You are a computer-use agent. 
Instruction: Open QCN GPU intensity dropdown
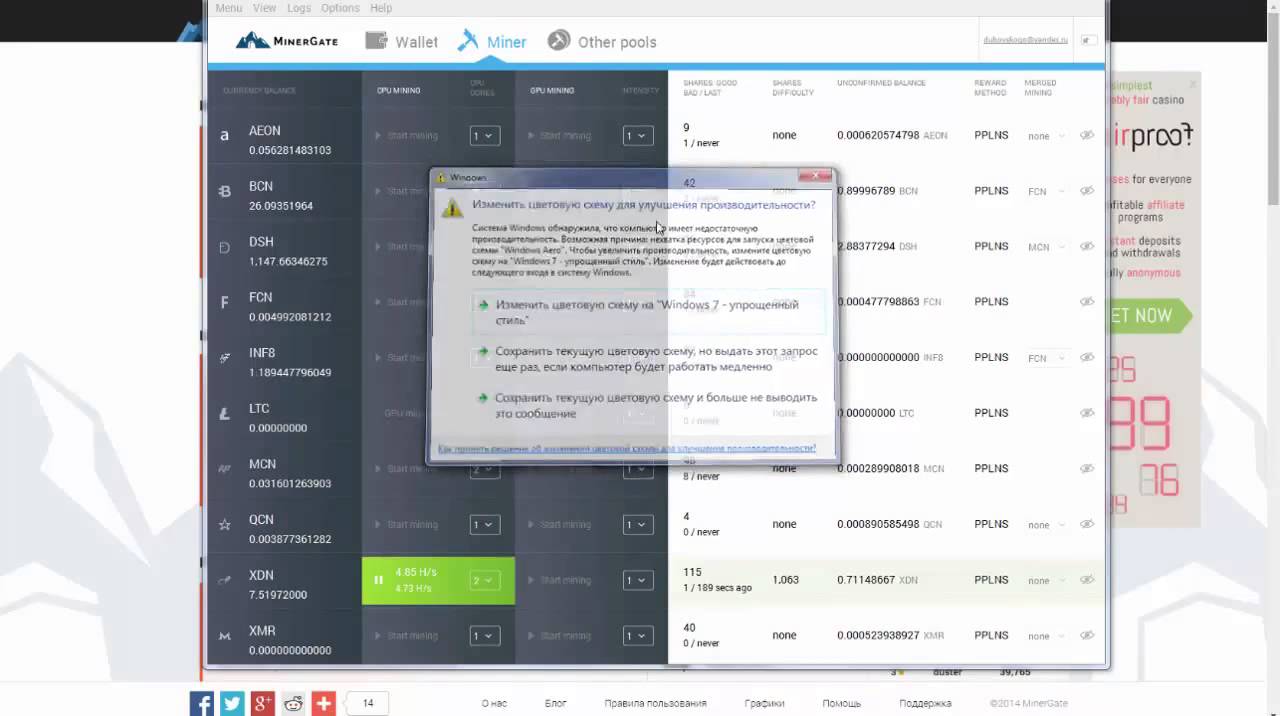[638, 524]
